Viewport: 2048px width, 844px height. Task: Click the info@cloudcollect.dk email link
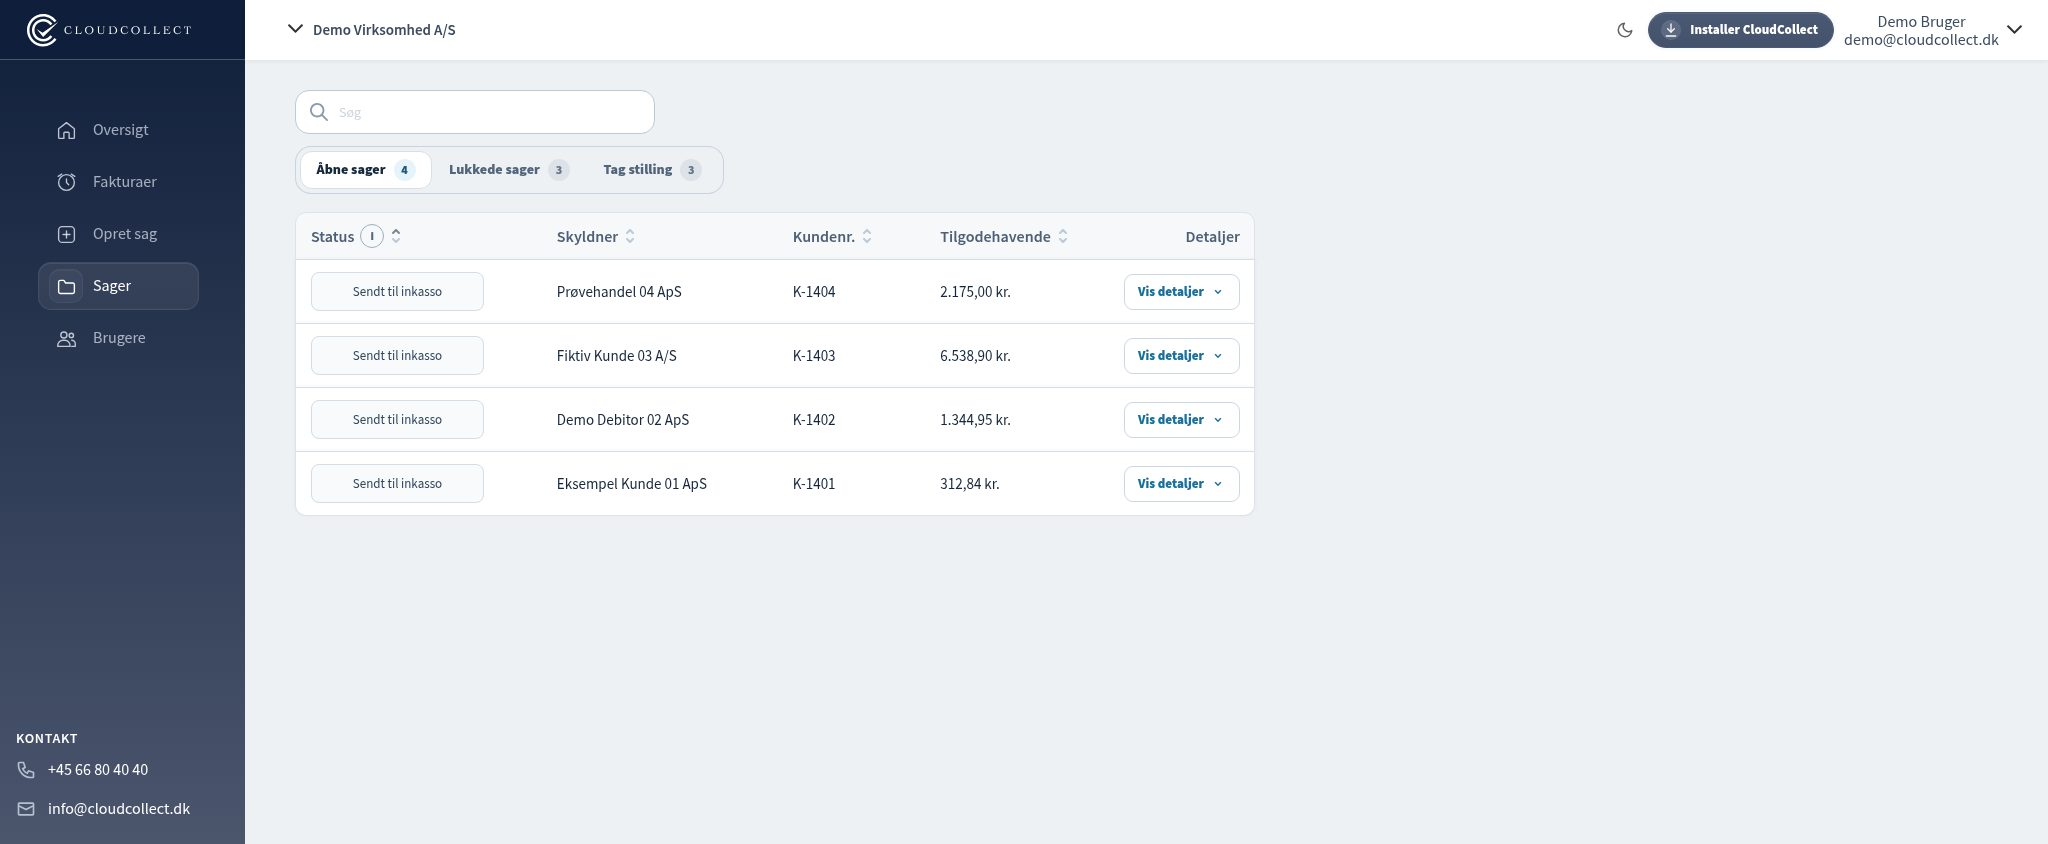pyautogui.click(x=119, y=809)
